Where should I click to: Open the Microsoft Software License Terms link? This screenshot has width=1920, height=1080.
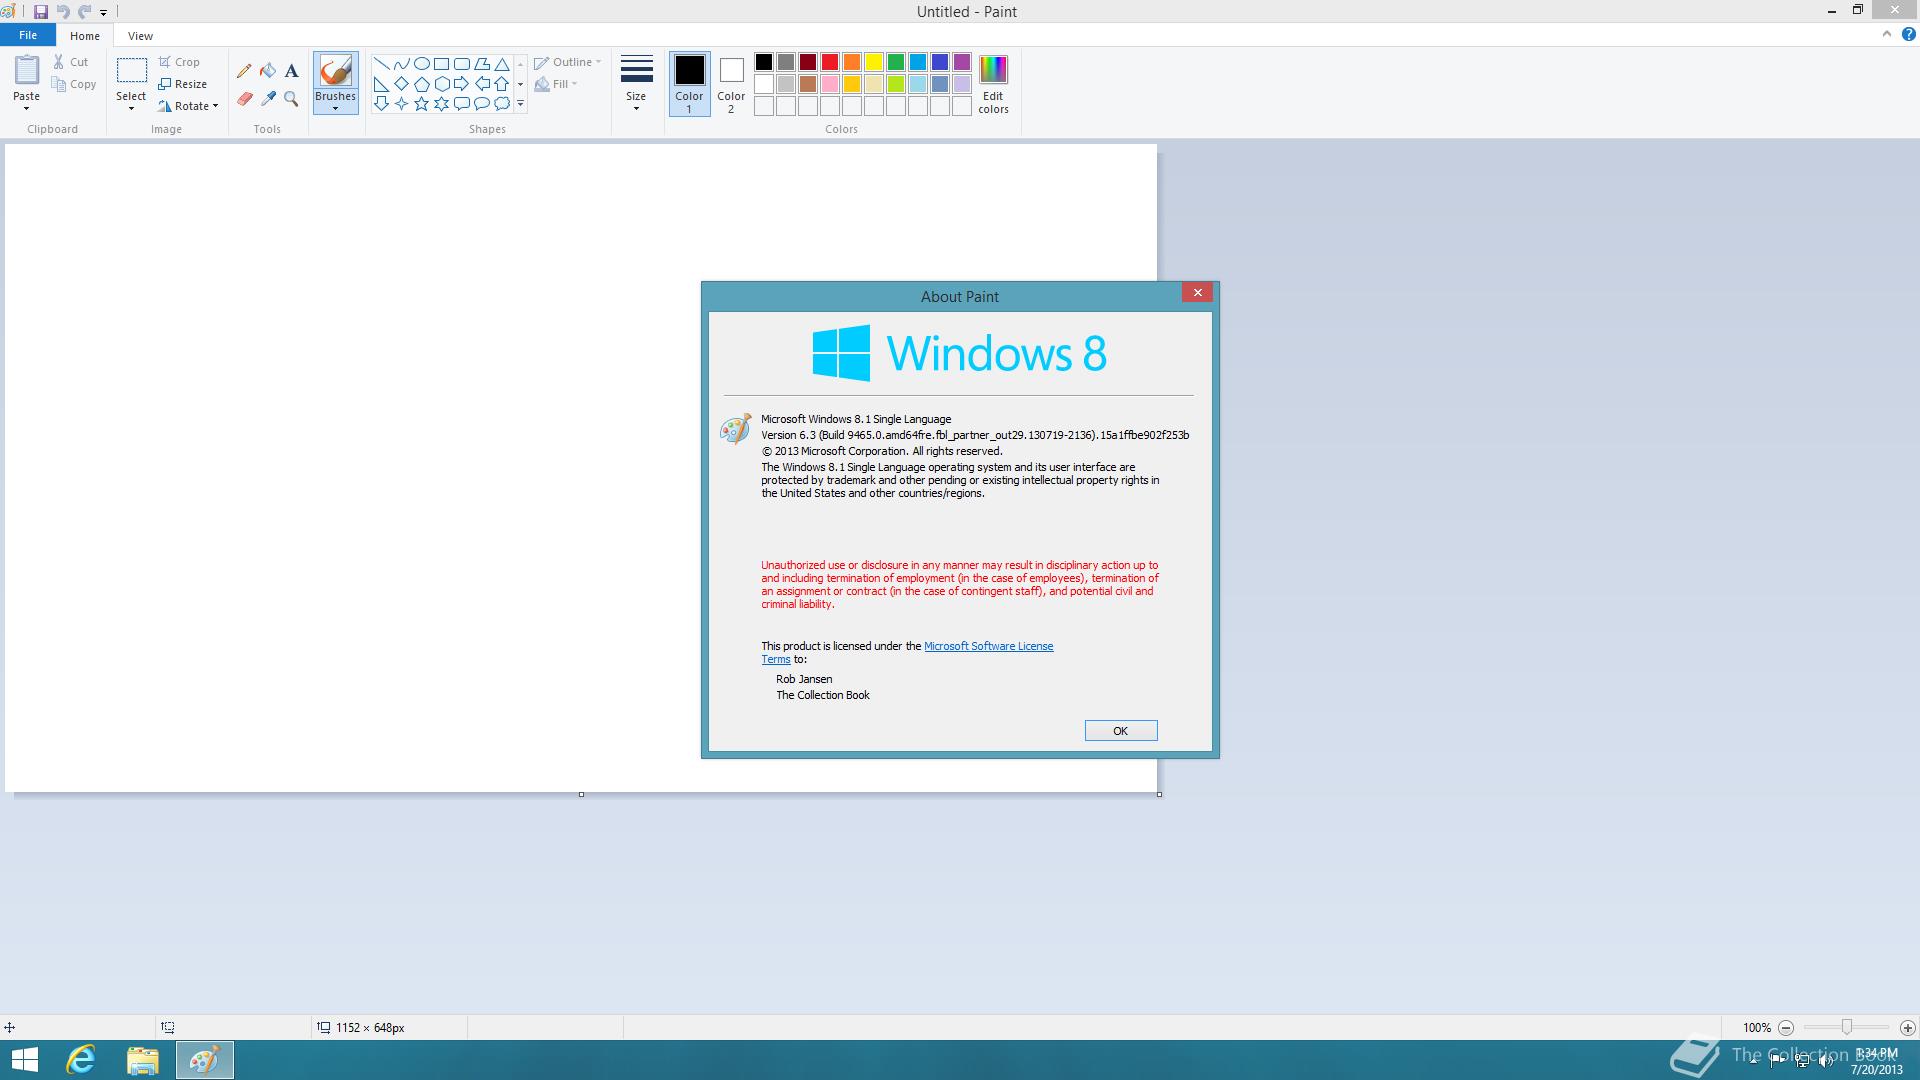988,646
